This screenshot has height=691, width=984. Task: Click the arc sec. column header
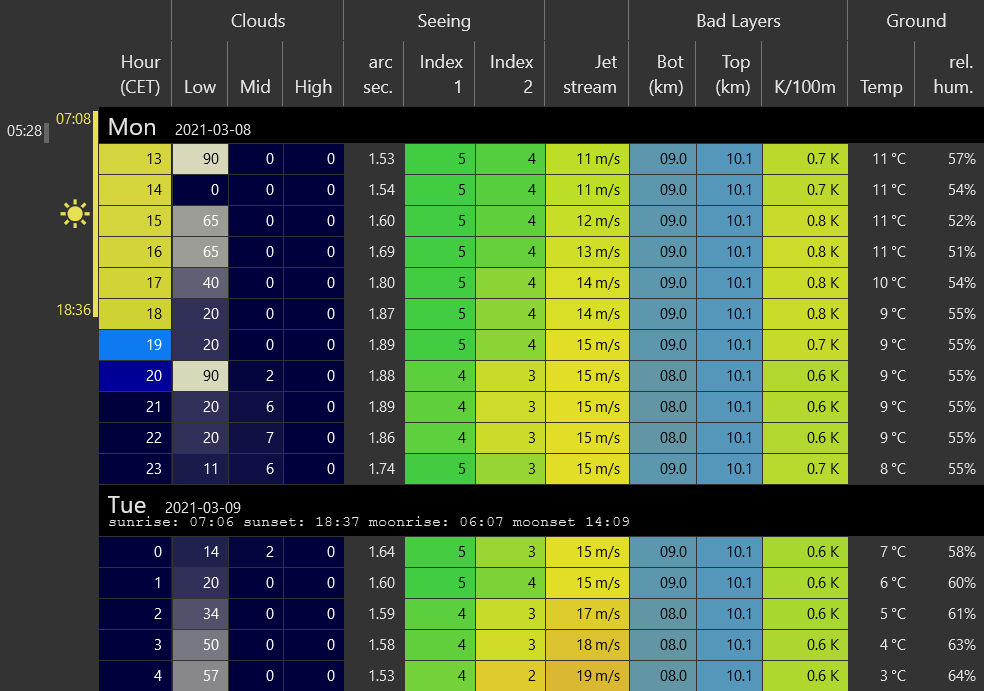pyautogui.click(x=377, y=74)
